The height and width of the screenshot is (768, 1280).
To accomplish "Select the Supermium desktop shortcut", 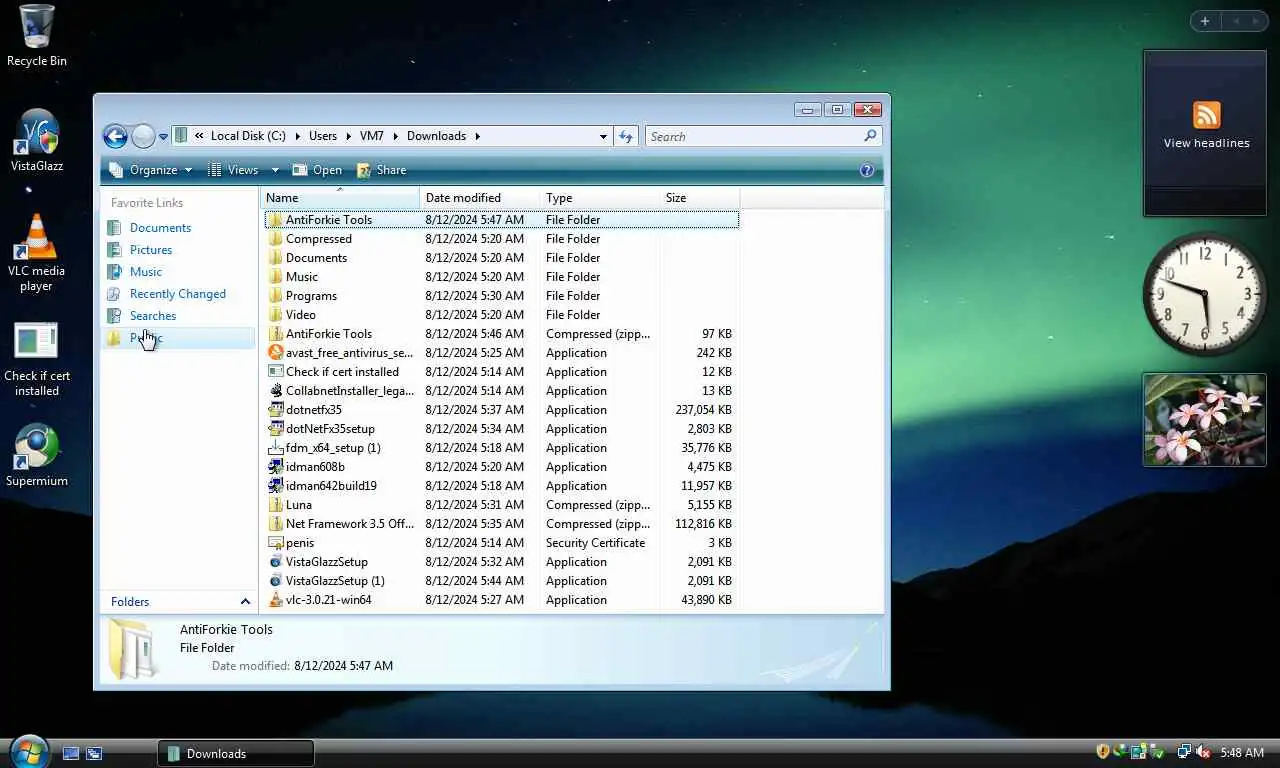I will (x=37, y=456).
